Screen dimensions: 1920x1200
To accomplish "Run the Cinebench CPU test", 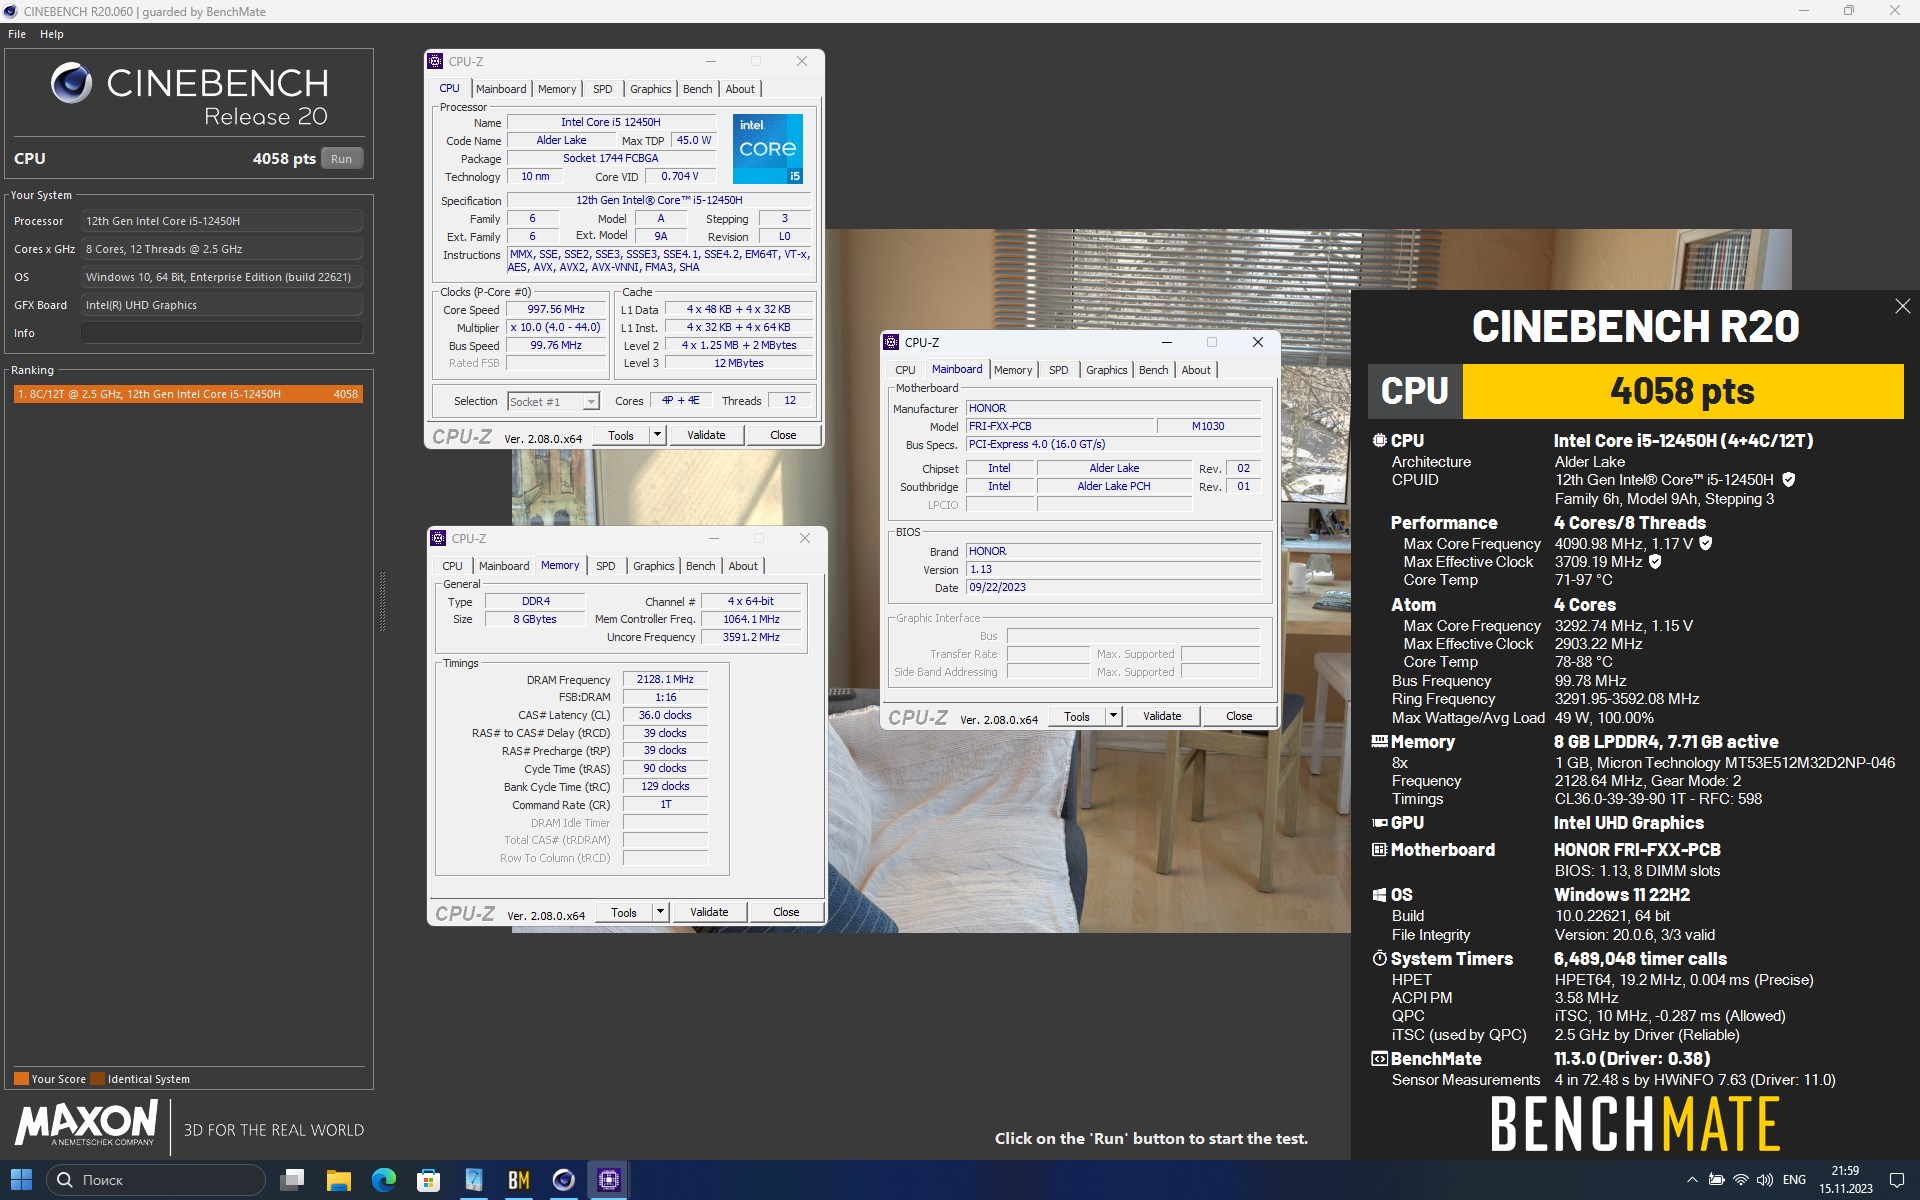I will (342, 159).
